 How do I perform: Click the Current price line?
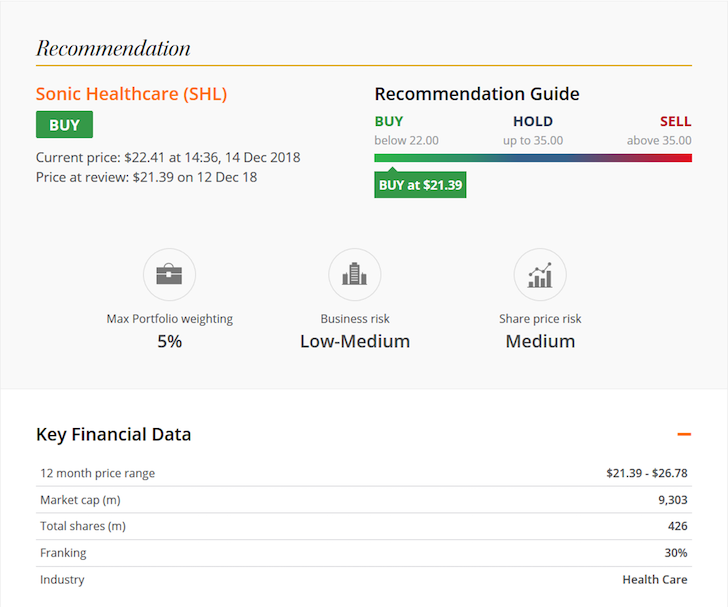168,157
